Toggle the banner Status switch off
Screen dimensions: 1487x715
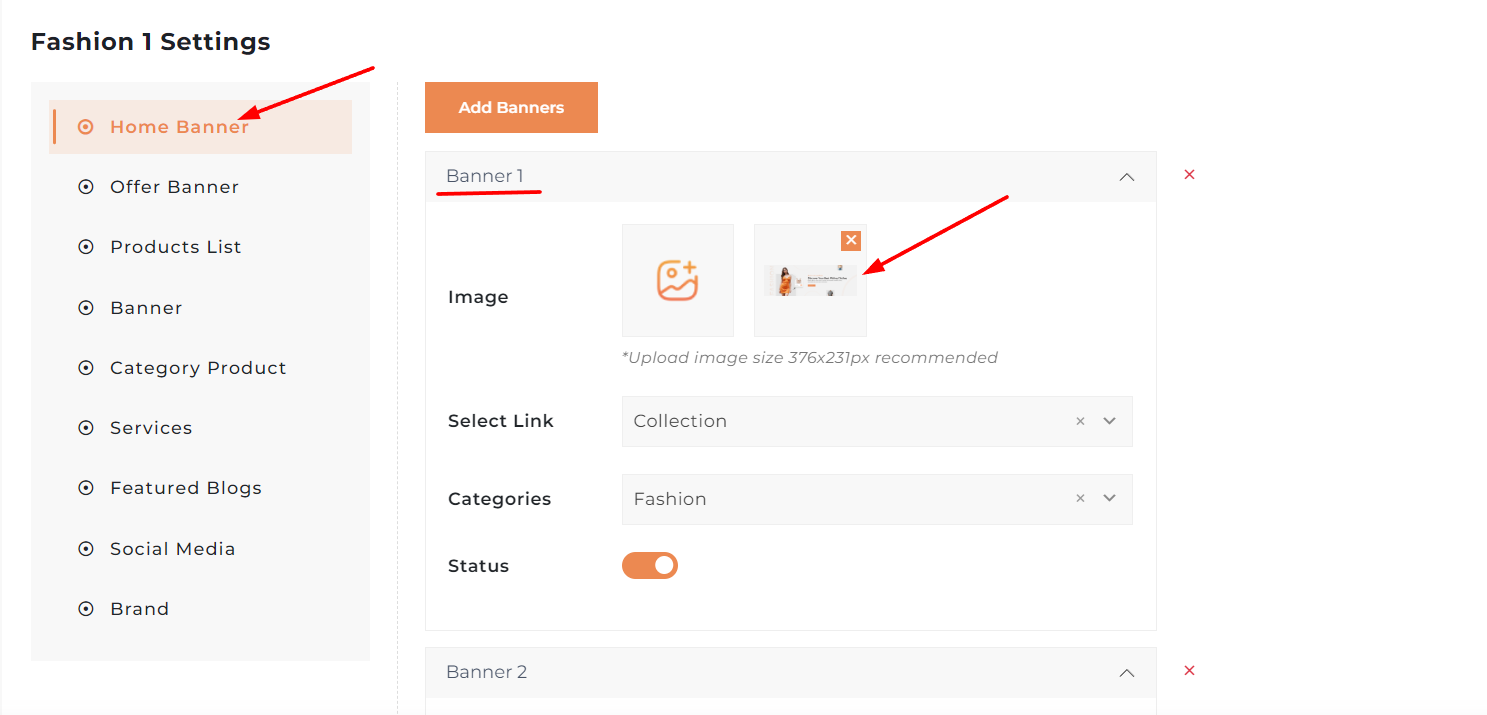tap(650, 566)
